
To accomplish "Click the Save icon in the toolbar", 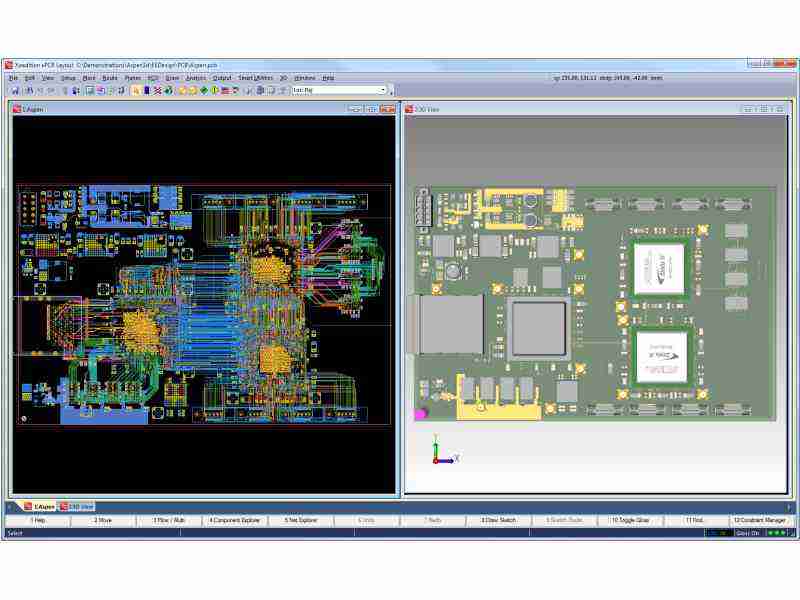I will (15, 90).
